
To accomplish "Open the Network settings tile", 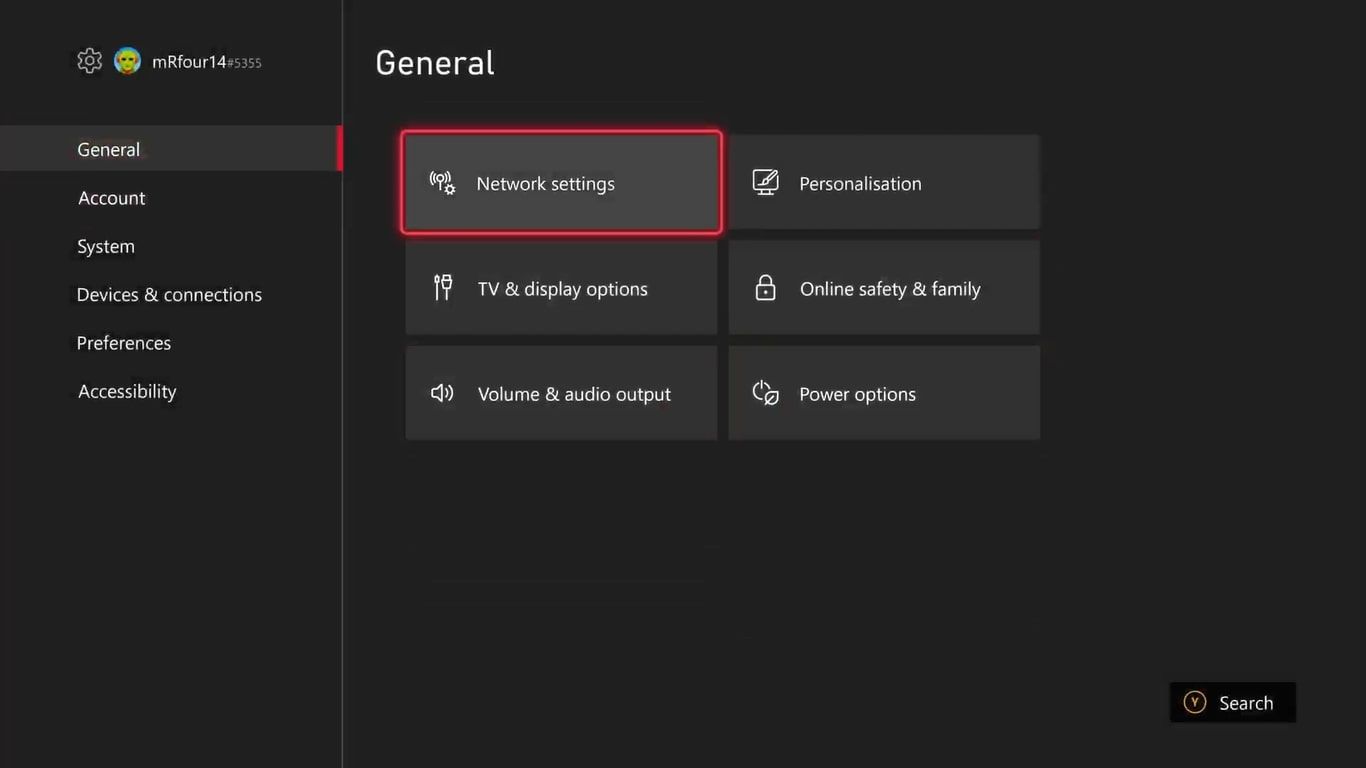I will (560, 183).
